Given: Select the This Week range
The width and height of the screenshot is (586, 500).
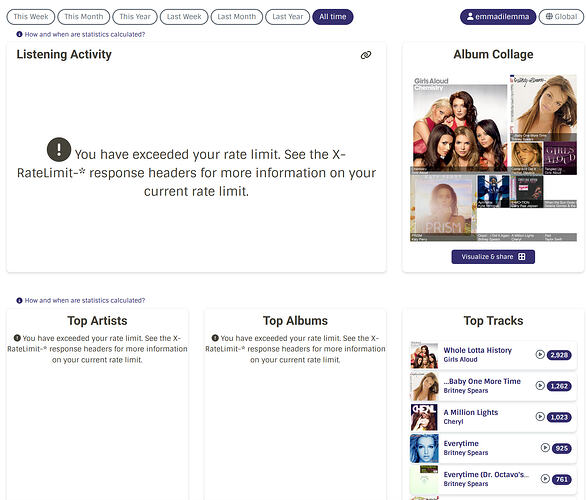Looking at the screenshot, I should (x=31, y=17).
